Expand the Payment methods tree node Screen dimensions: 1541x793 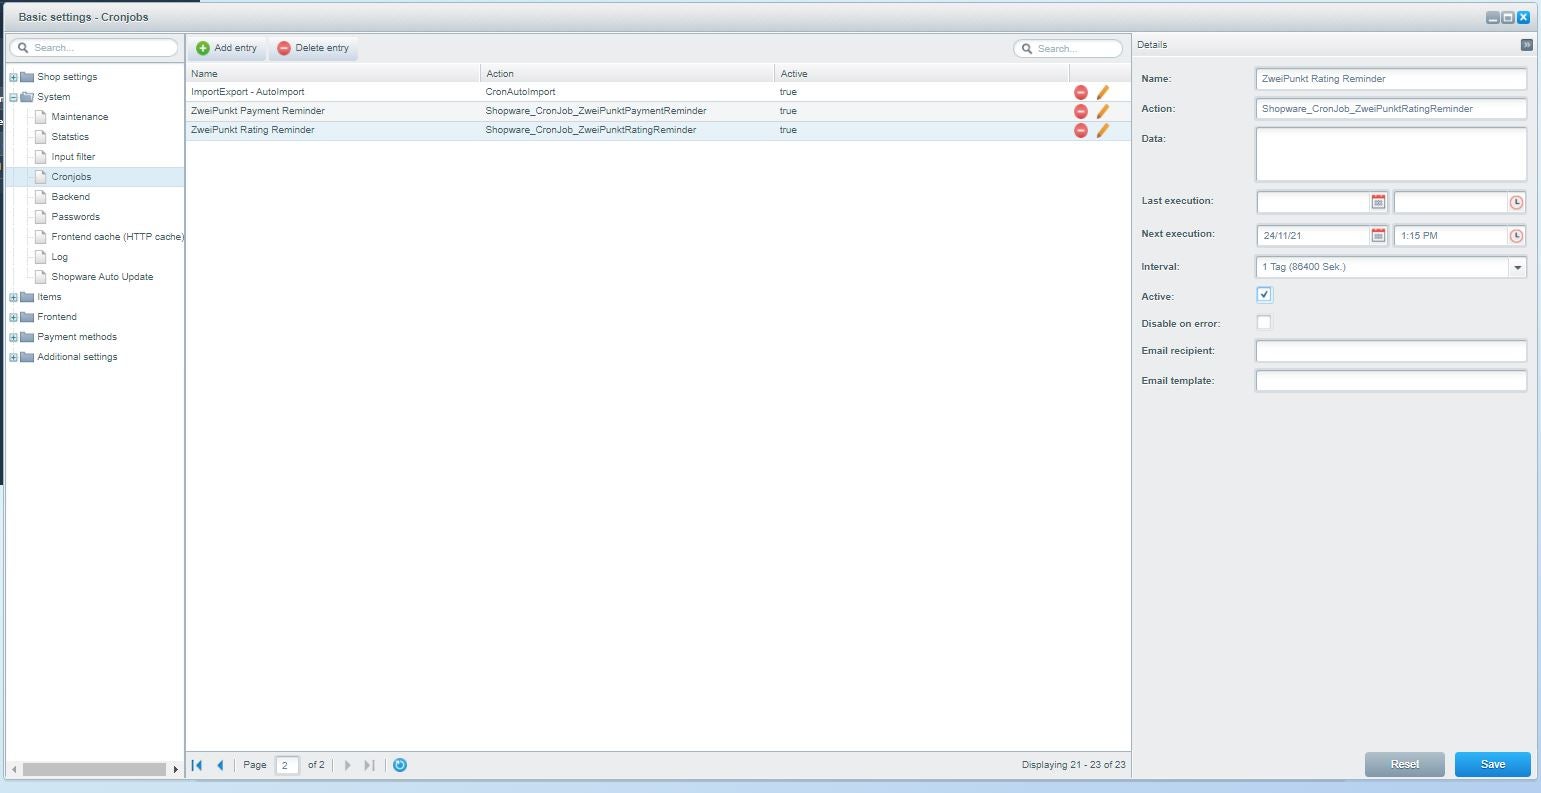pos(13,337)
